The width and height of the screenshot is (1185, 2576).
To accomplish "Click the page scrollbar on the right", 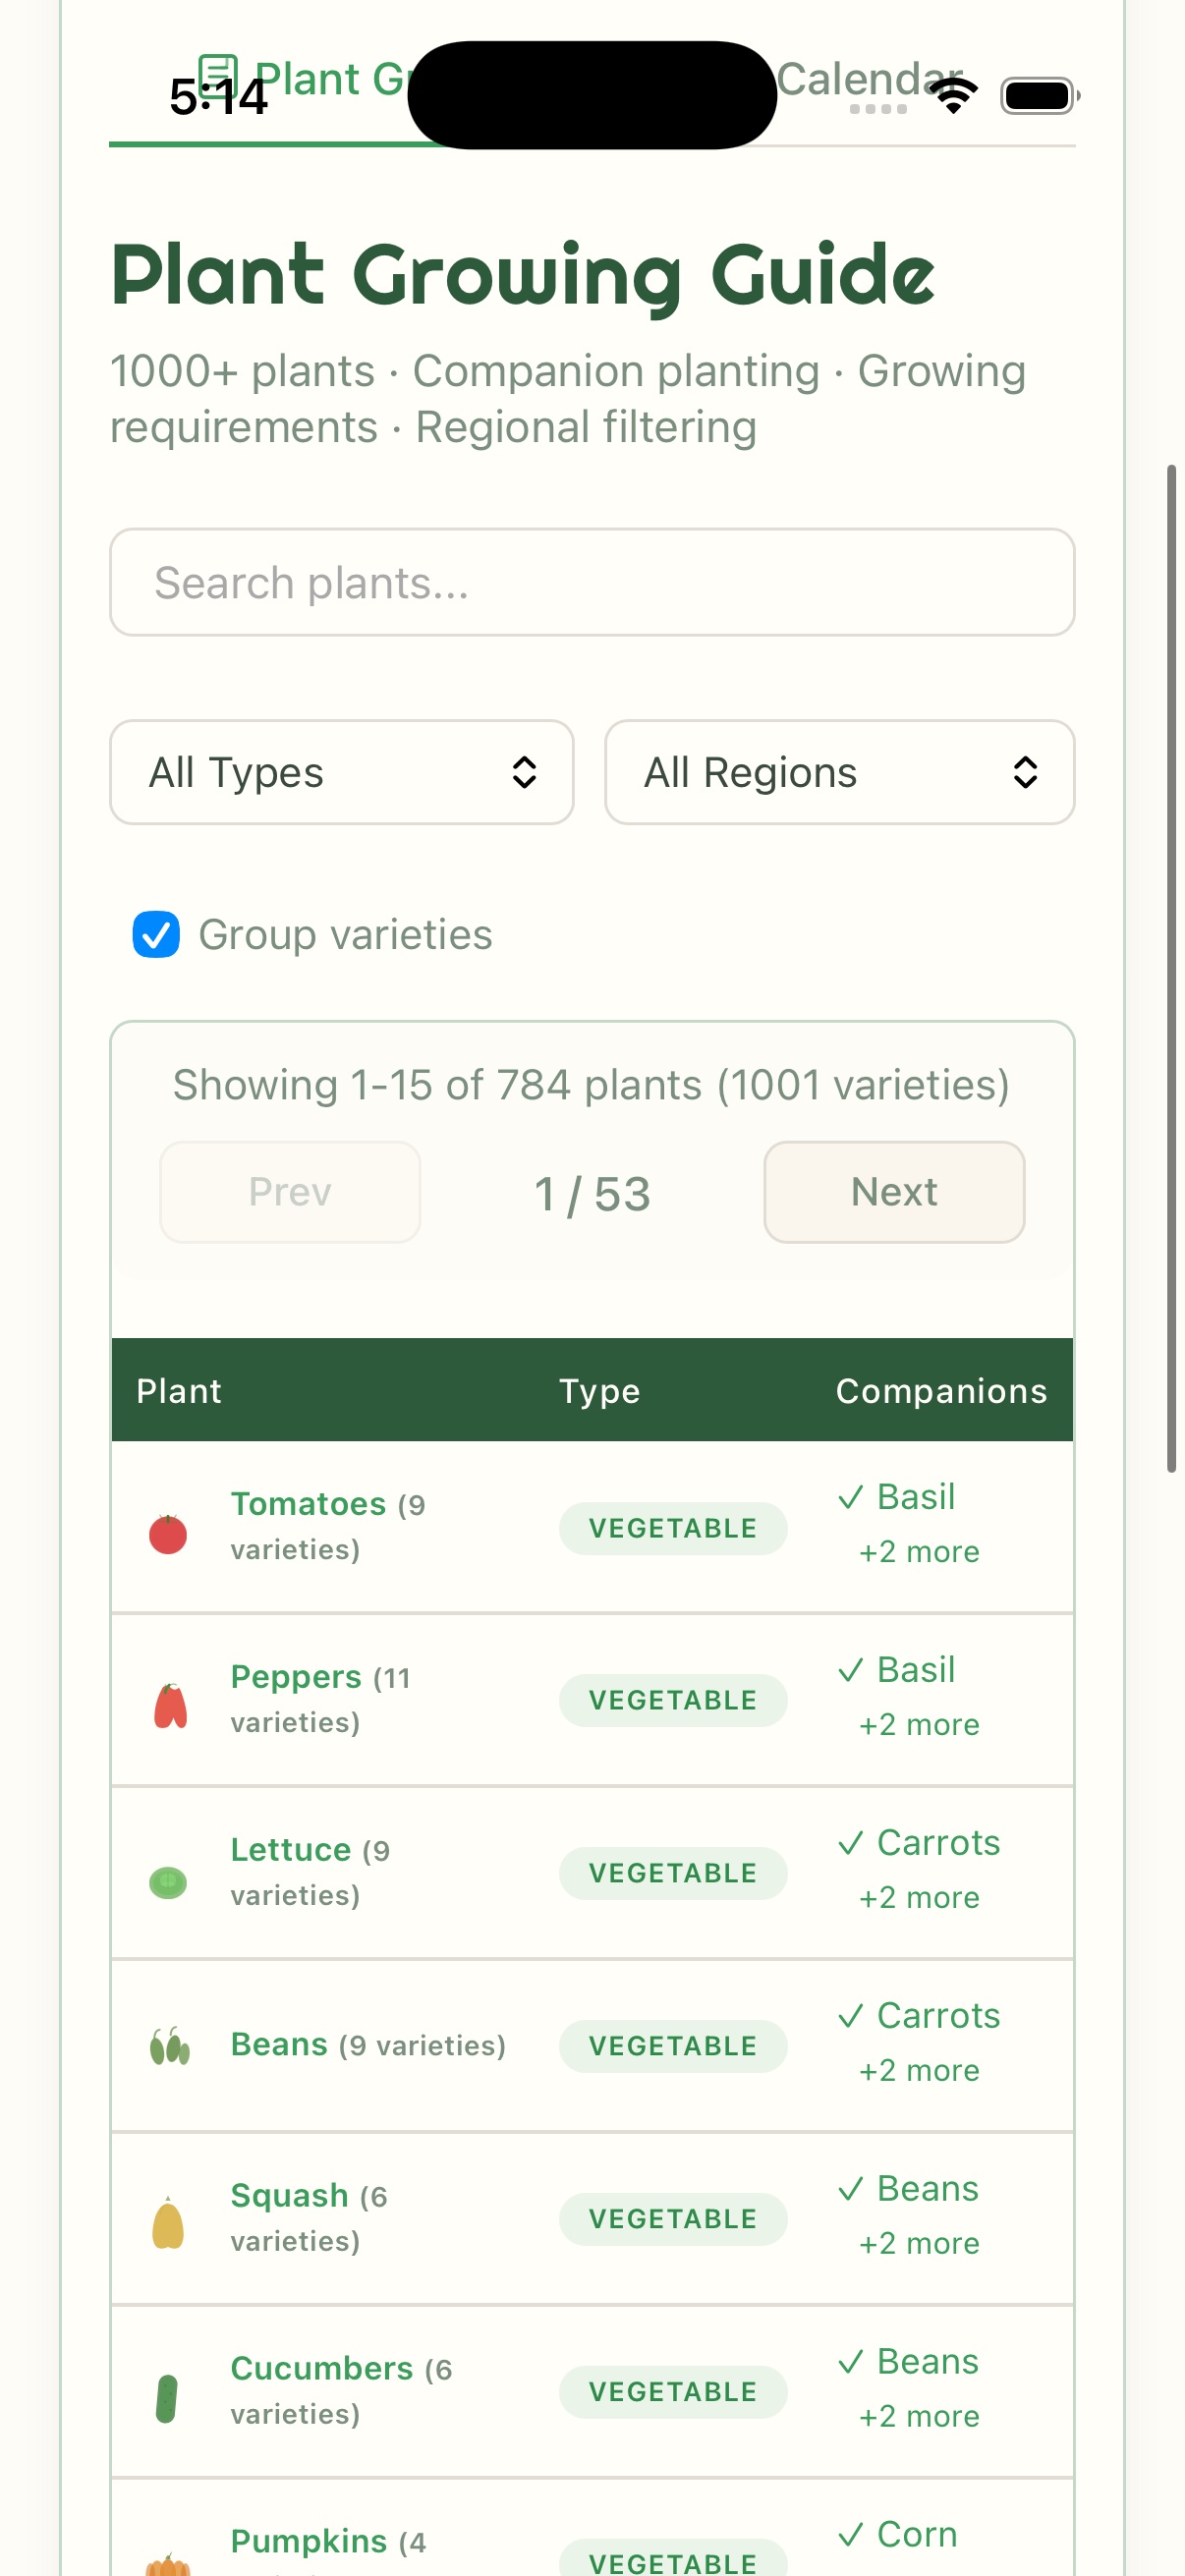I will [x=1173, y=980].
